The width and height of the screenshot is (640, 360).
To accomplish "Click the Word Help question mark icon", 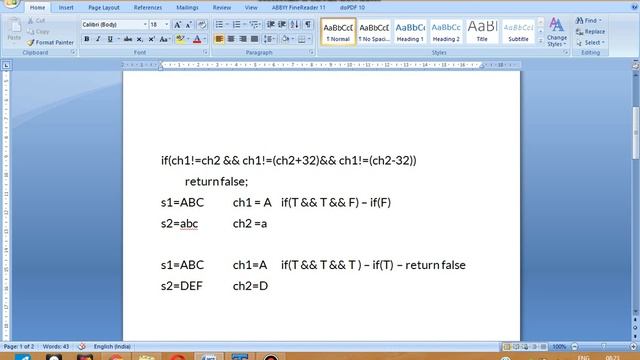I will [635, 7].
